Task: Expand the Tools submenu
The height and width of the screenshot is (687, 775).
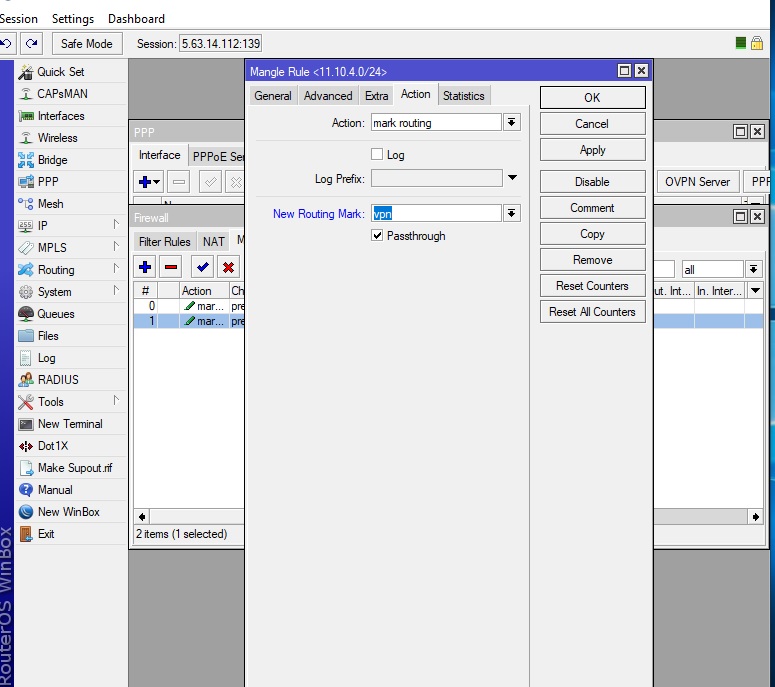Action: coord(116,401)
